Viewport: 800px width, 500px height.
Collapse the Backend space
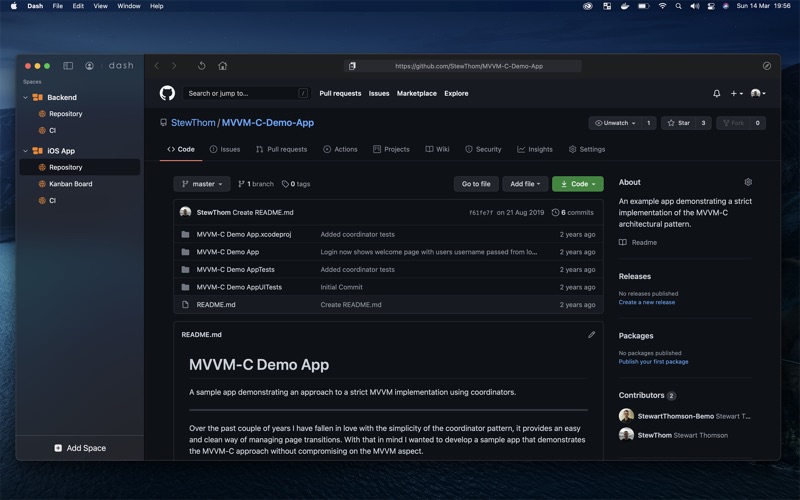[26, 97]
